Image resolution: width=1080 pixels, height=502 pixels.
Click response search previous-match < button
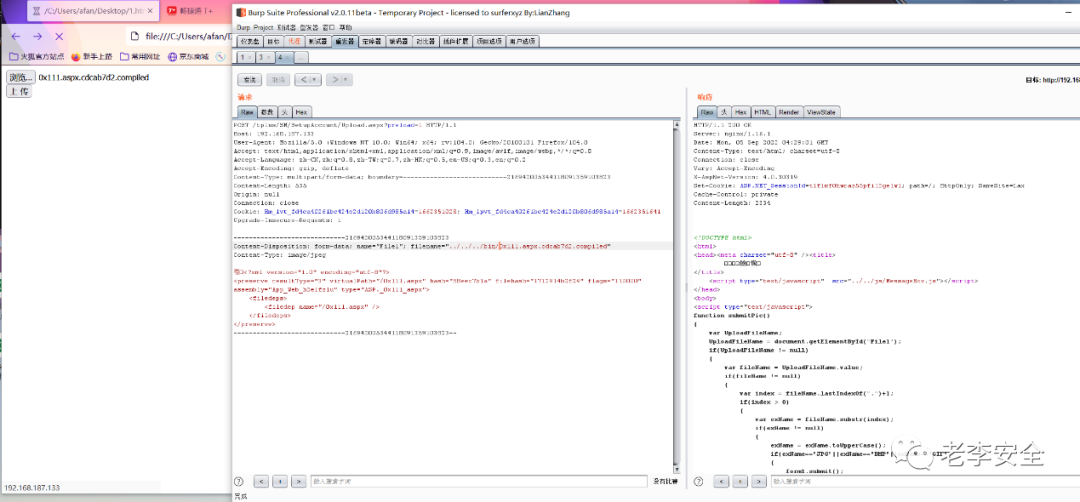[x=722, y=481]
